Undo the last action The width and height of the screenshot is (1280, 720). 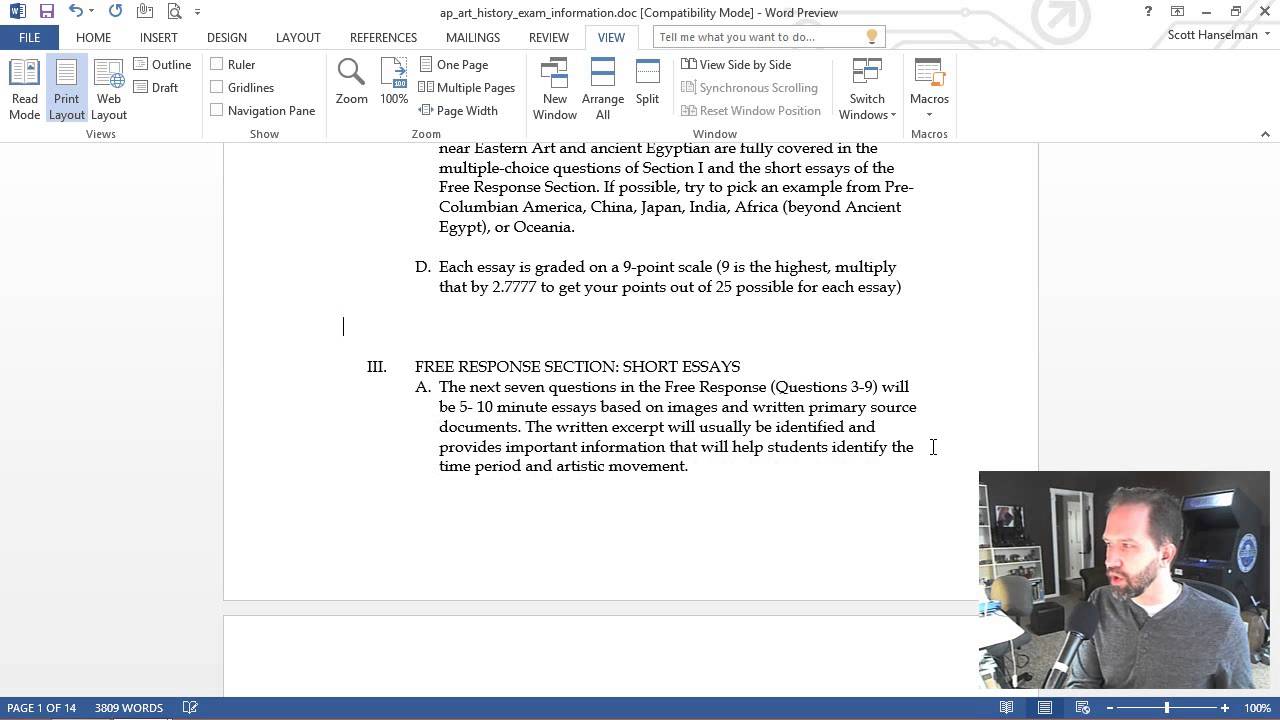[75, 12]
